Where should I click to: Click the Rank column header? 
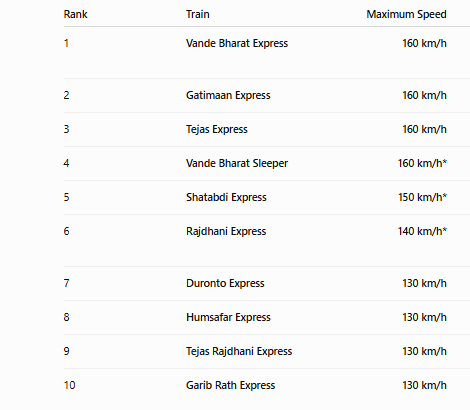click(x=75, y=14)
